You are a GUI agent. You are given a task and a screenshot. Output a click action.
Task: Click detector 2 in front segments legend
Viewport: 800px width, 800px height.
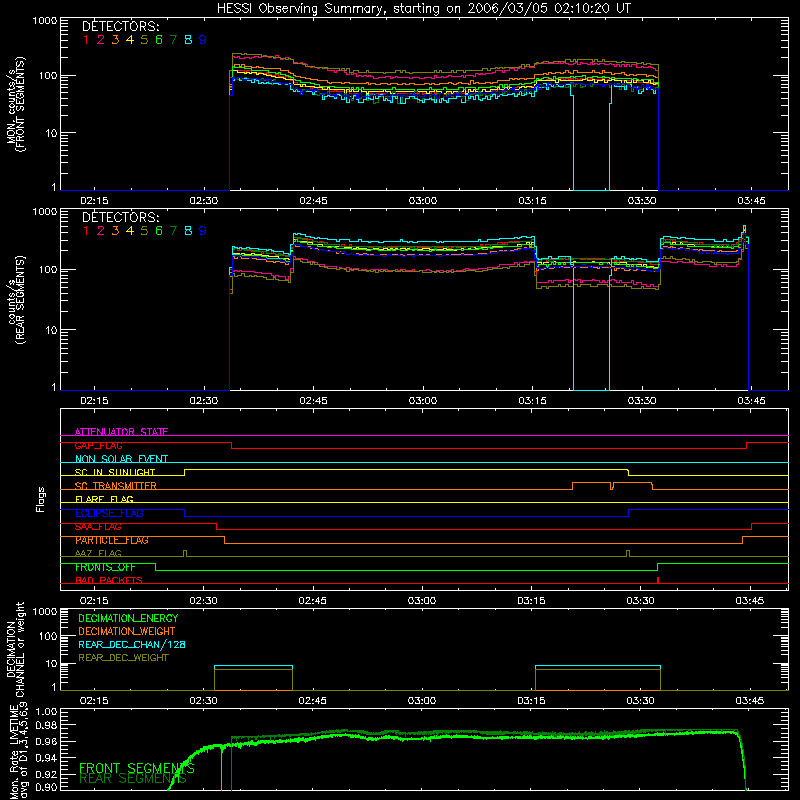pos(101,40)
